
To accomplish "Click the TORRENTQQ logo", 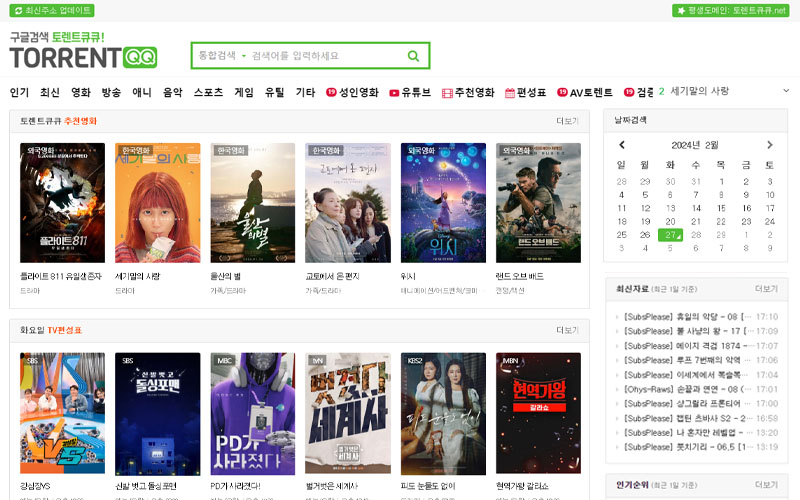I will click(83, 57).
